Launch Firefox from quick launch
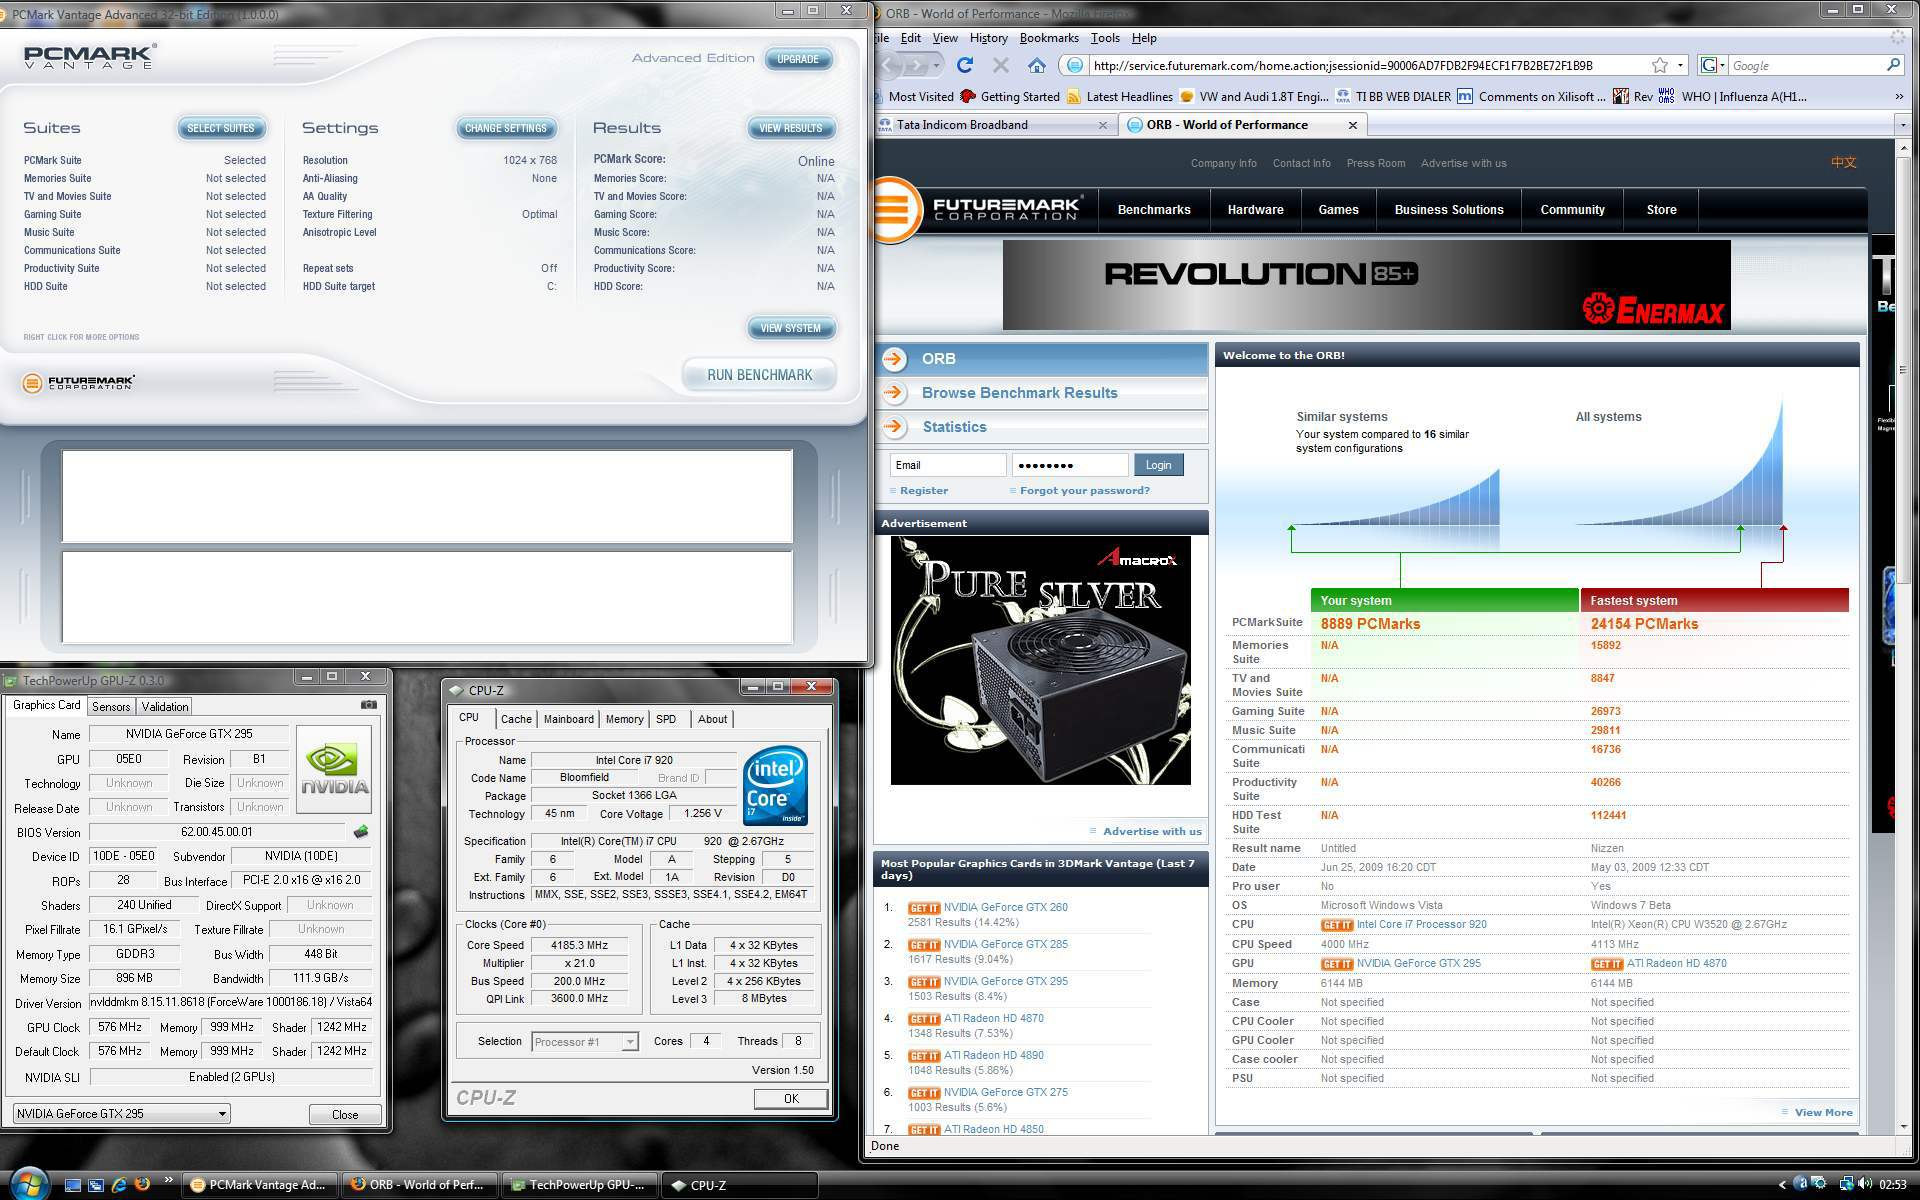The height and width of the screenshot is (1200, 1920). pos(142,1185)
